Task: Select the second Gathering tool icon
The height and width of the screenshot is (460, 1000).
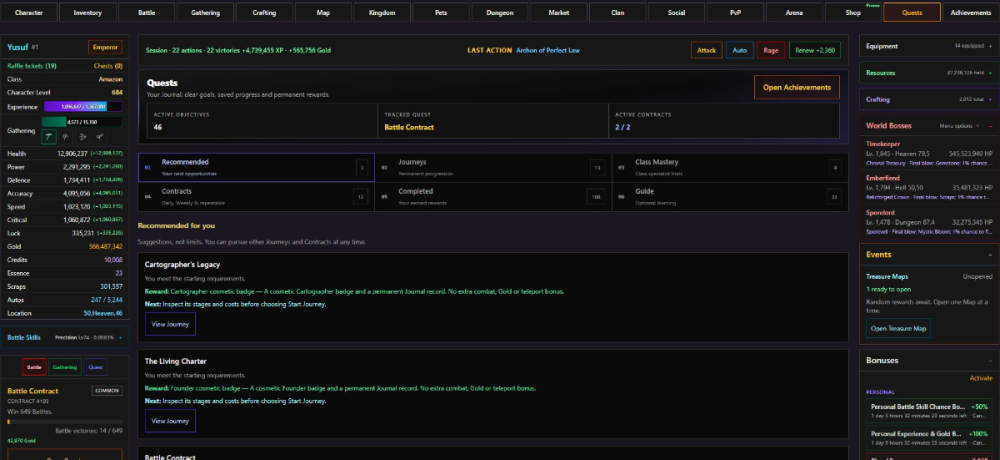Action: (x=66, y=137)
